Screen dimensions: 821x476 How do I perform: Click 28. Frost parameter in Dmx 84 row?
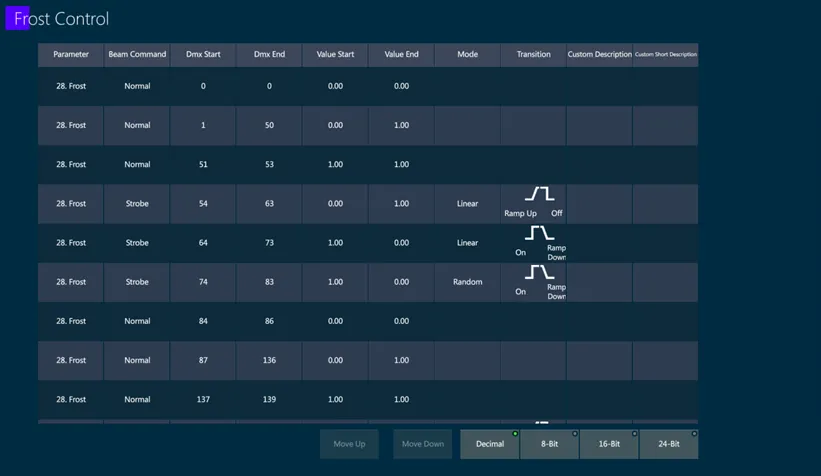click(x=71, y=321)
